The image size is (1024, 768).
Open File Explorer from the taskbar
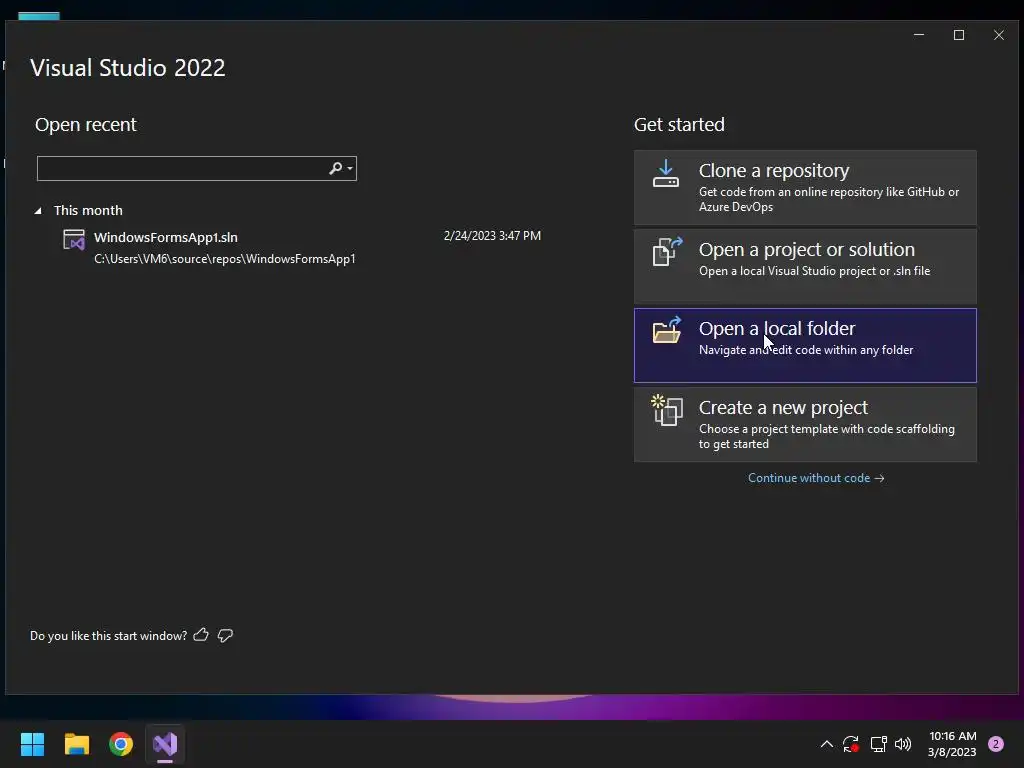pyautogui.click(x=76, y=744)
